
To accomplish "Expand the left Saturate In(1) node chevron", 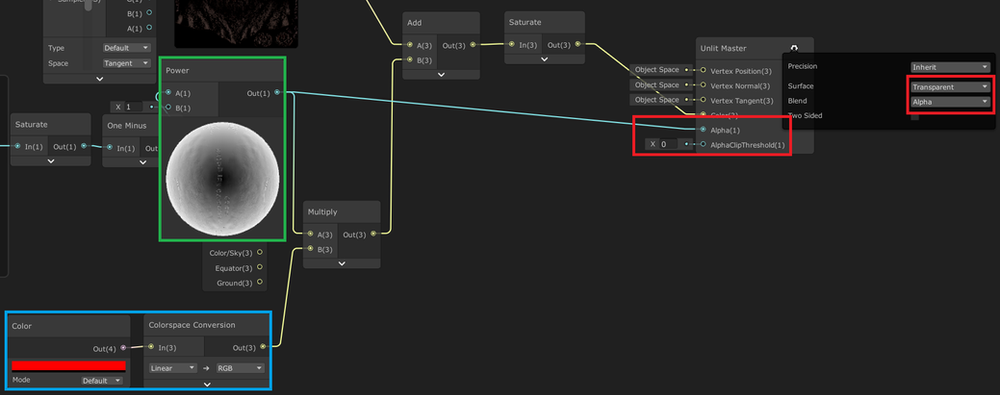I will pyautogui.click(x=51, y=161).
